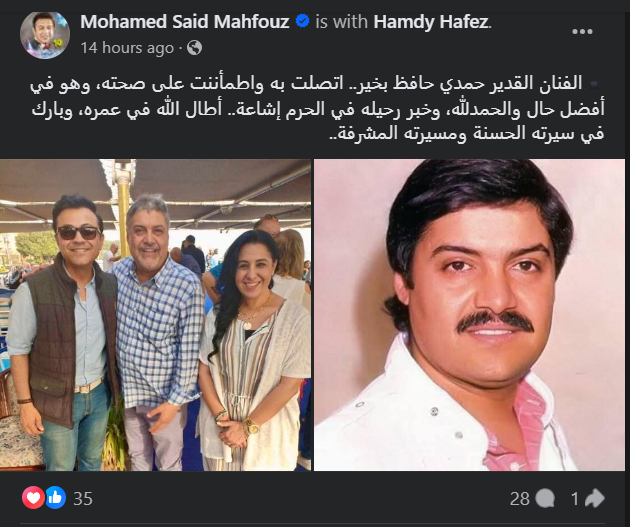Click the share arrow icon
Screen dimensions: 630x527
pos(595,498)
